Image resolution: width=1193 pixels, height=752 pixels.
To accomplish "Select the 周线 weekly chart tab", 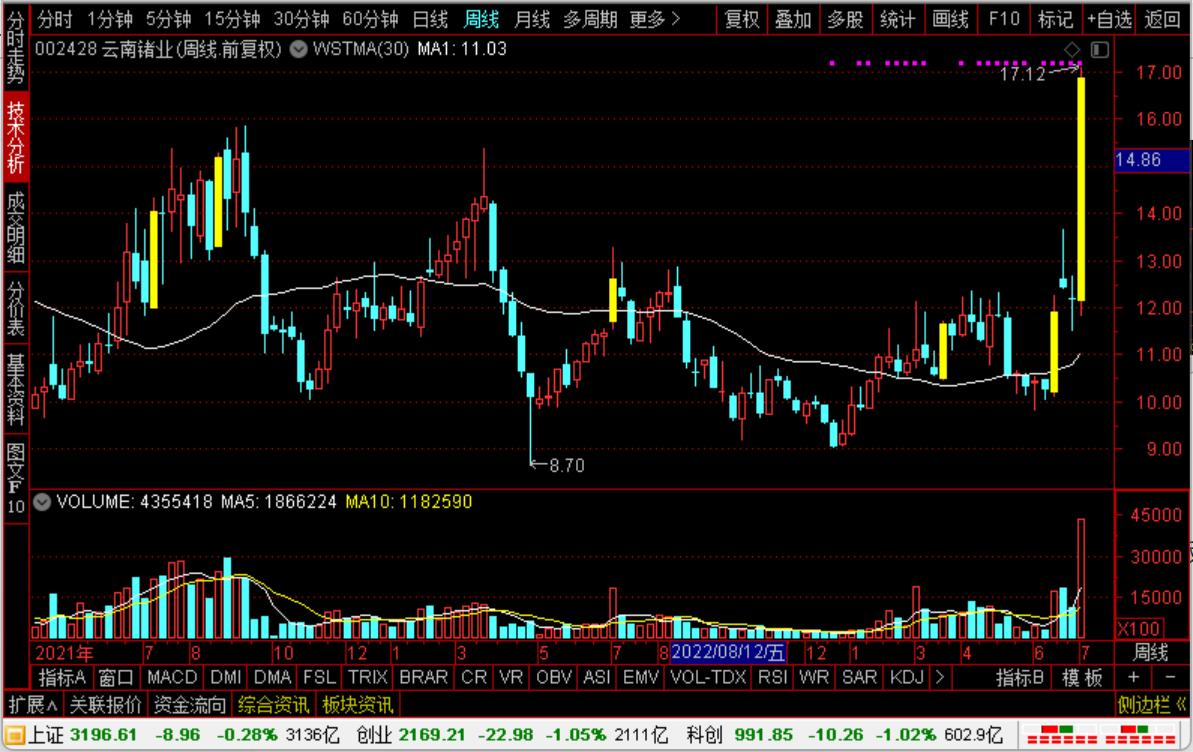I will tap(482, 19).
